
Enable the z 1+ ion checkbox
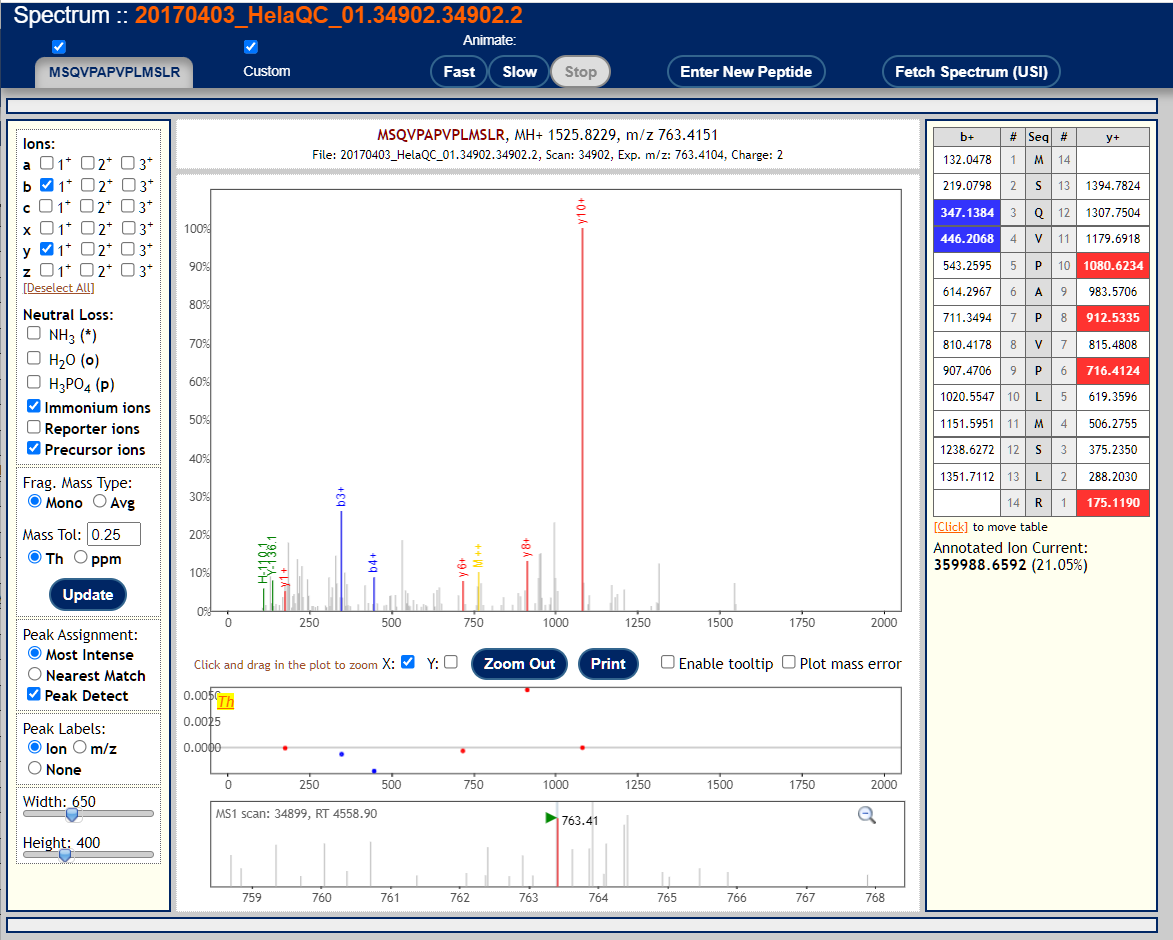46,269
